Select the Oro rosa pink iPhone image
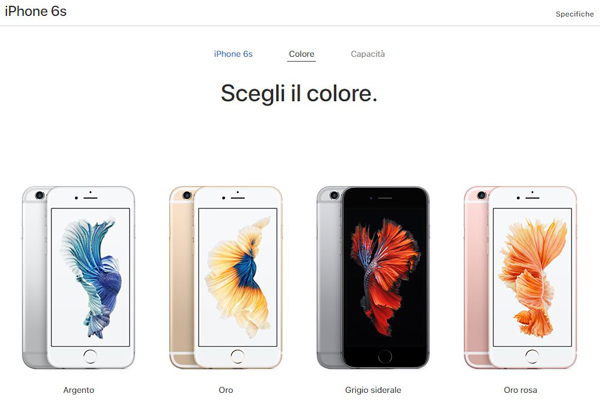Viewport: 600px width, 401px height. [520, 277]
